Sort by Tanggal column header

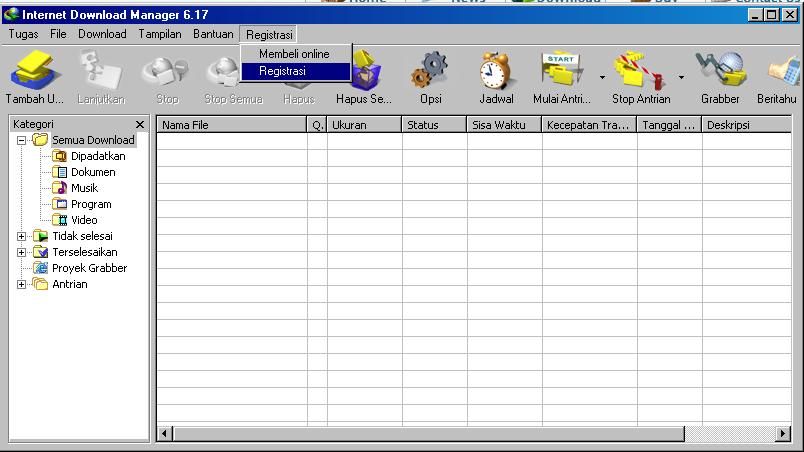tap(669, 125)
